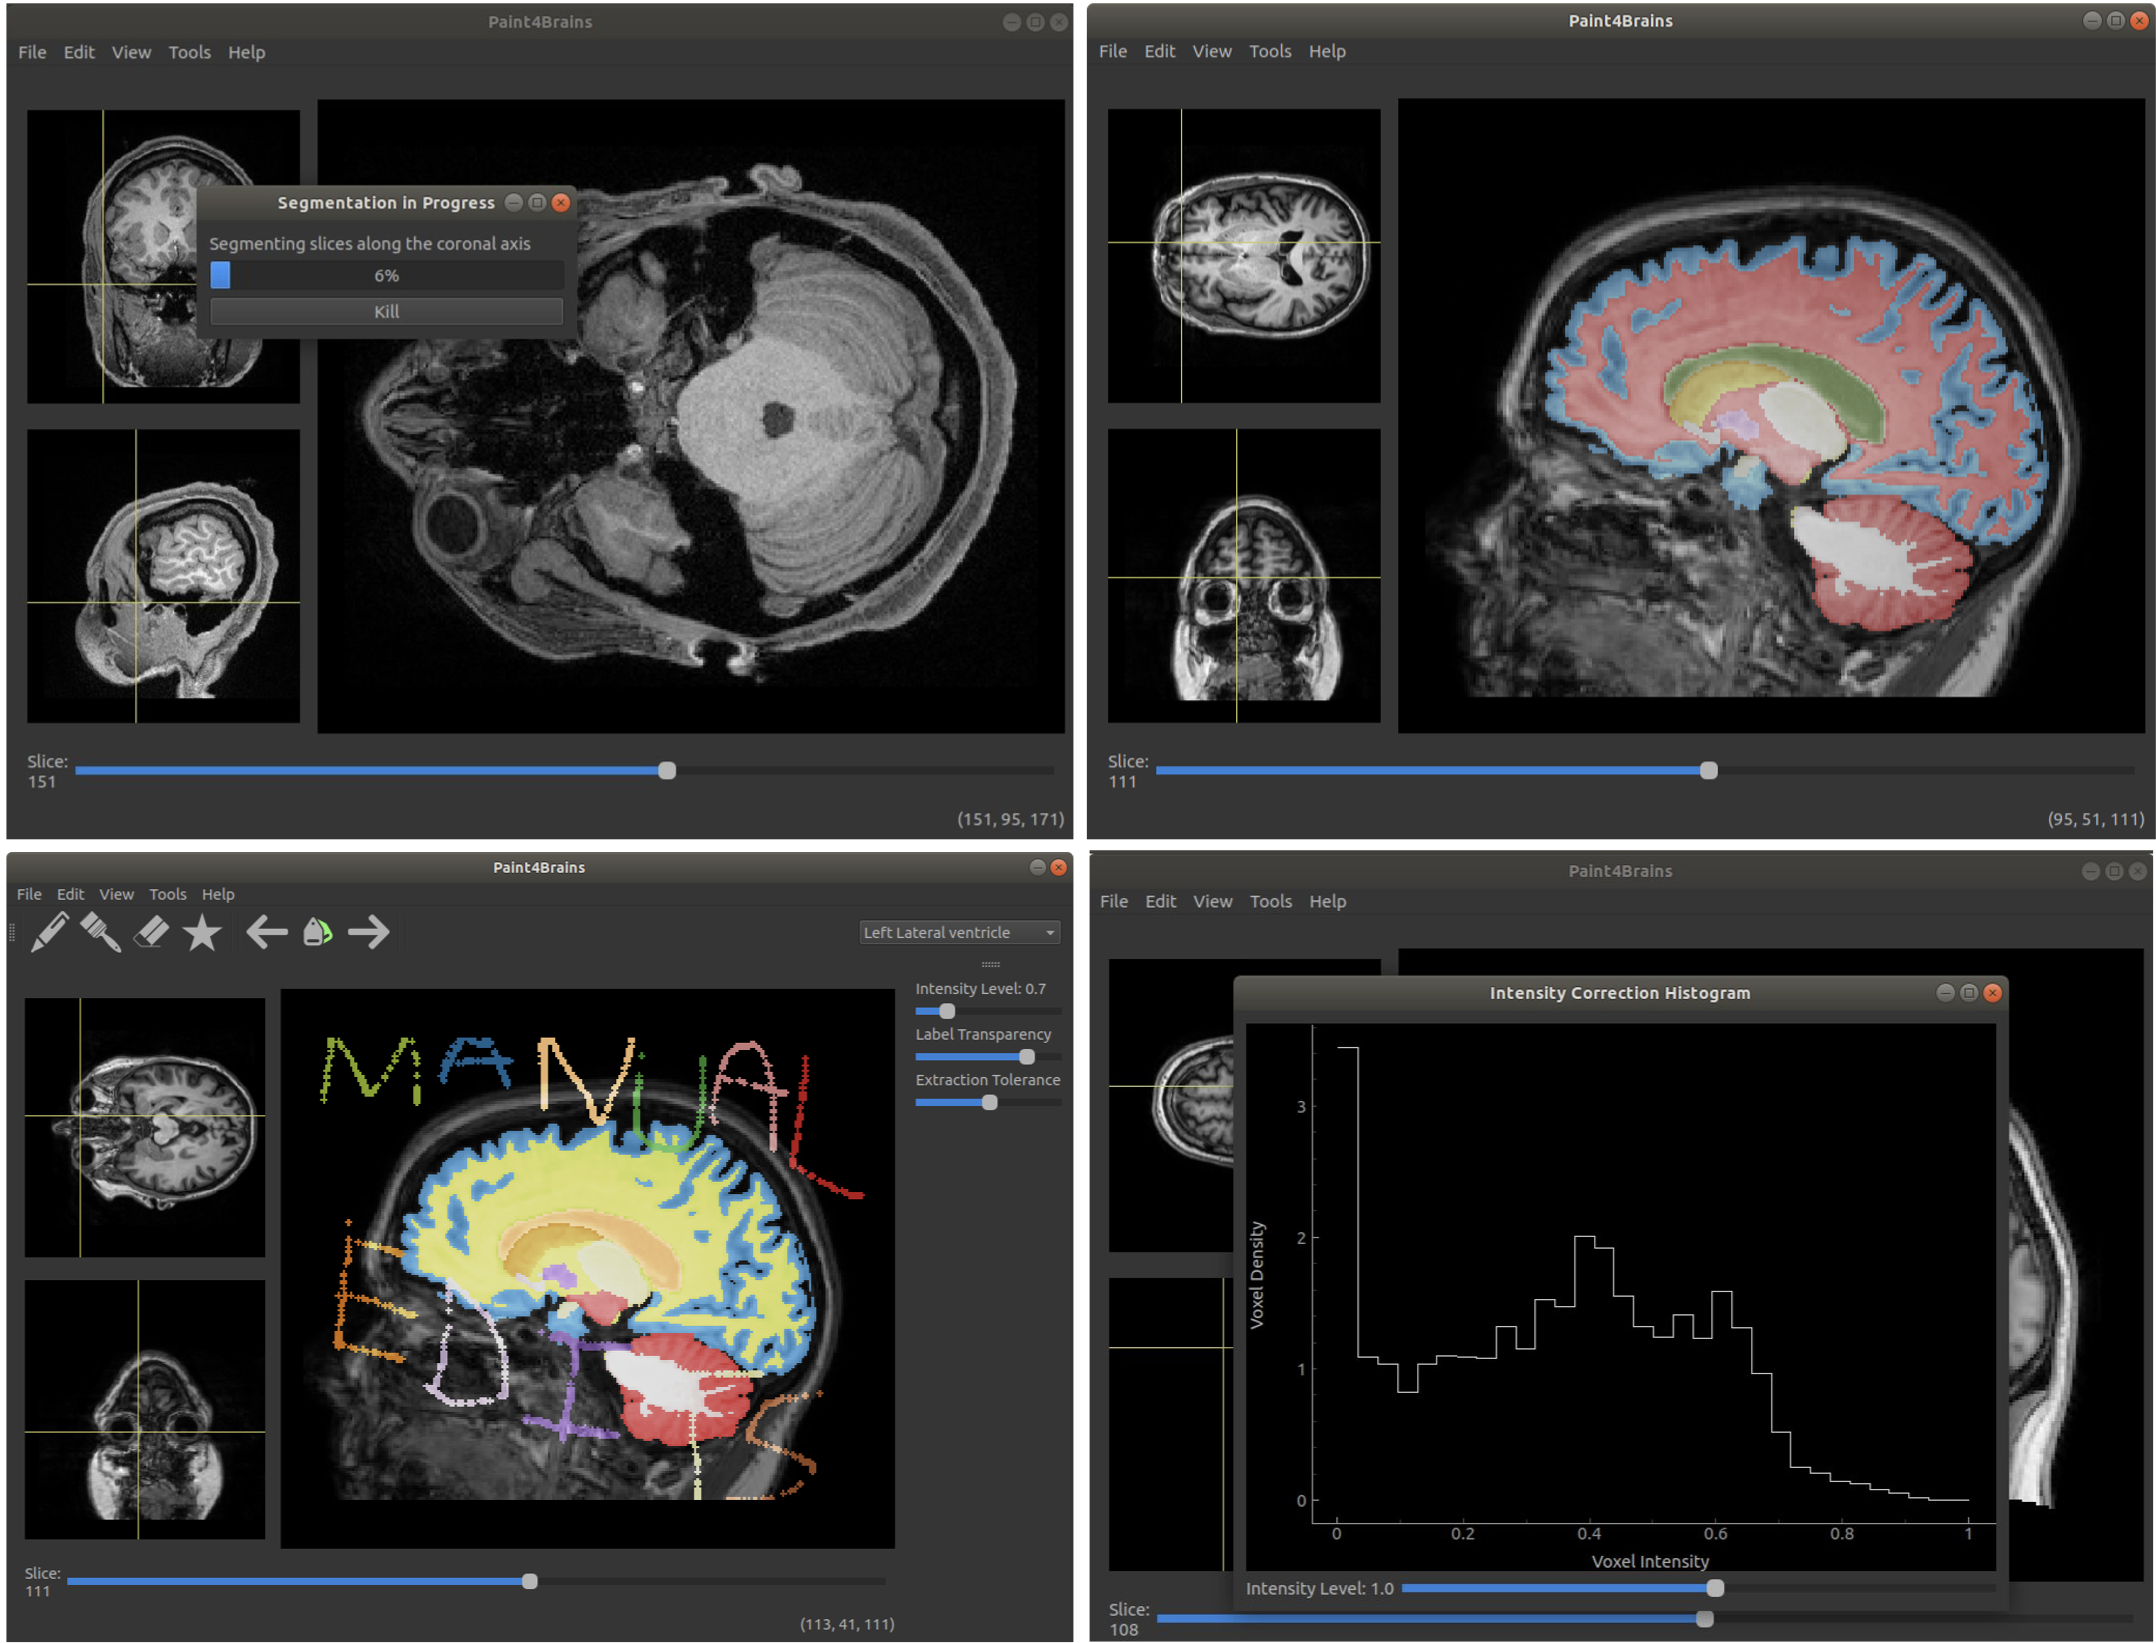
Task: Open File menu in the slice 151 window
Action: pos(32,52)
